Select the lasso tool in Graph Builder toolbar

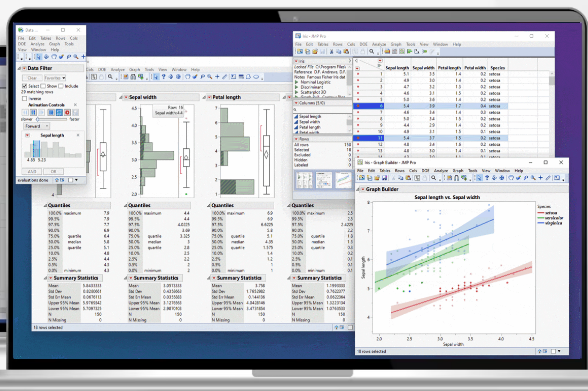tap(511, 178)
